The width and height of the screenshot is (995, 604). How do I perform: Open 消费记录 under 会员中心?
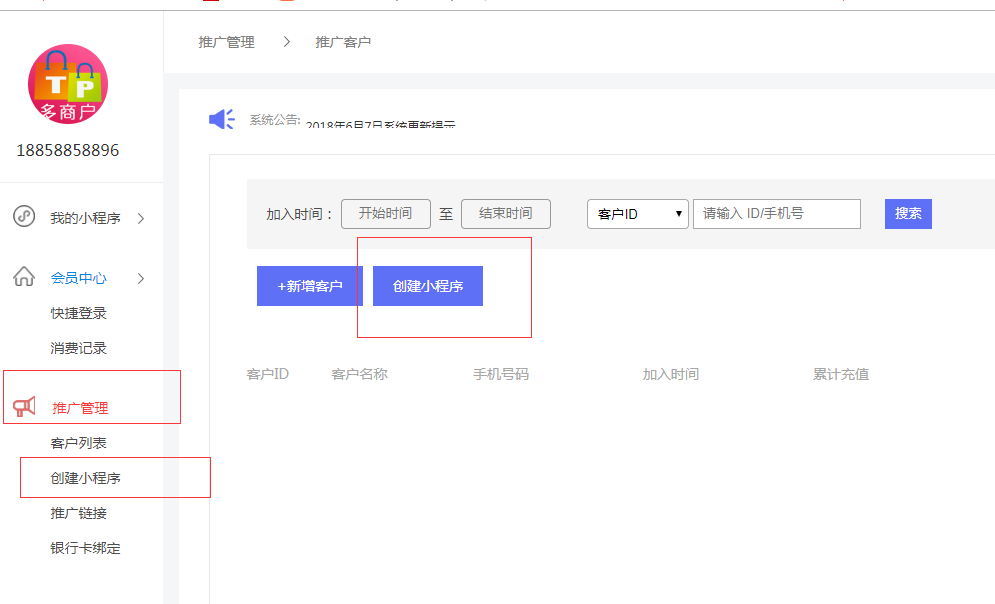point(80,348)
